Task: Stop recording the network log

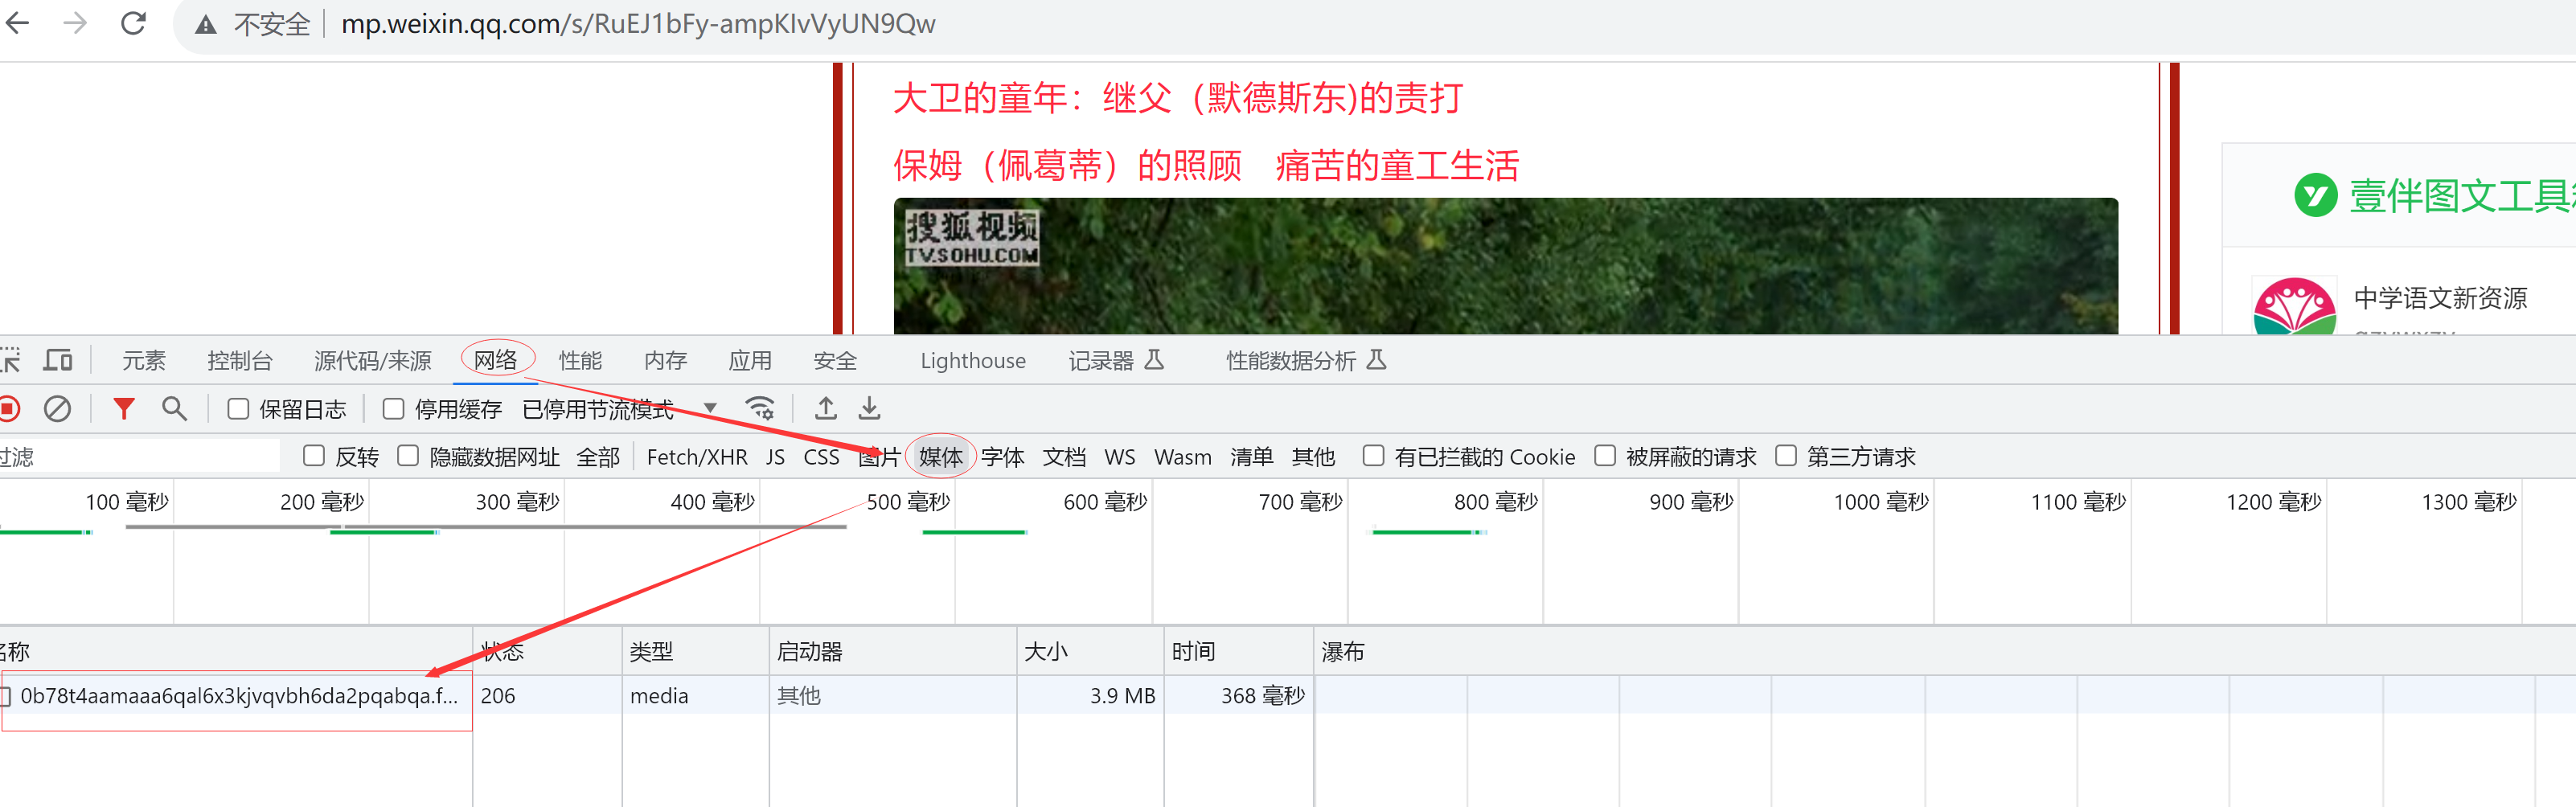Action: coord(10,408)
